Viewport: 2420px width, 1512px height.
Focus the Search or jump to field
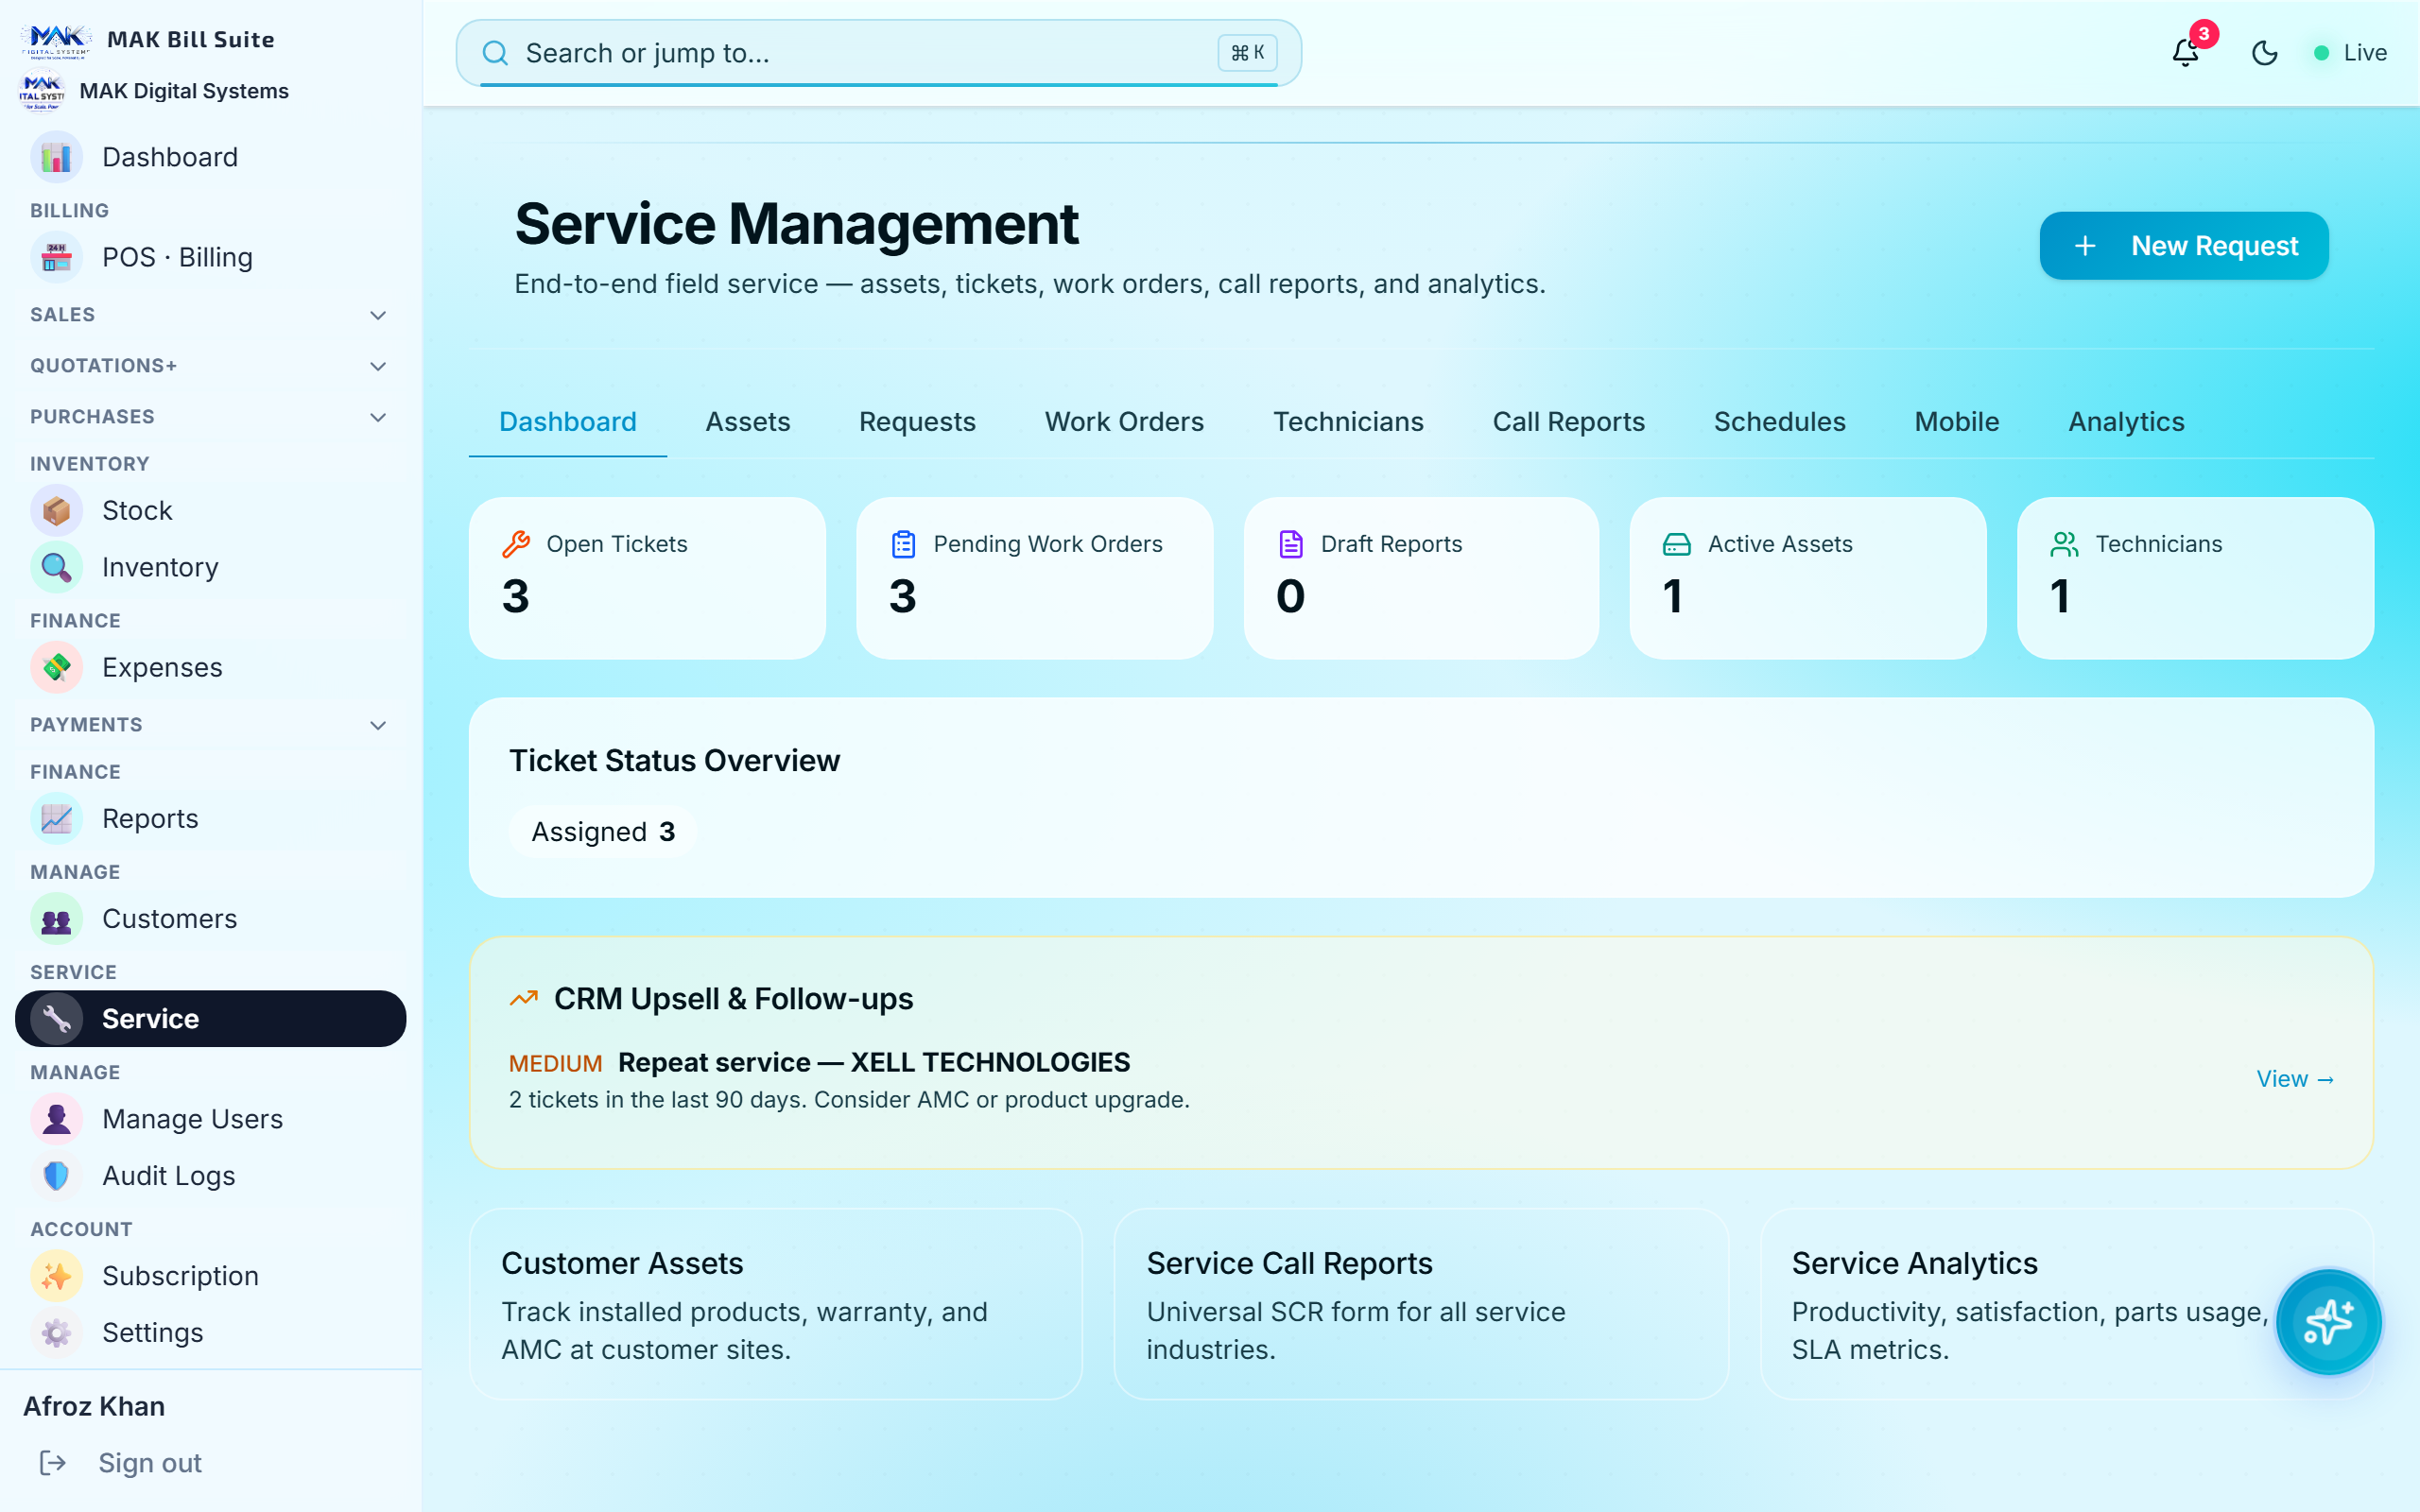click(878, 53)
